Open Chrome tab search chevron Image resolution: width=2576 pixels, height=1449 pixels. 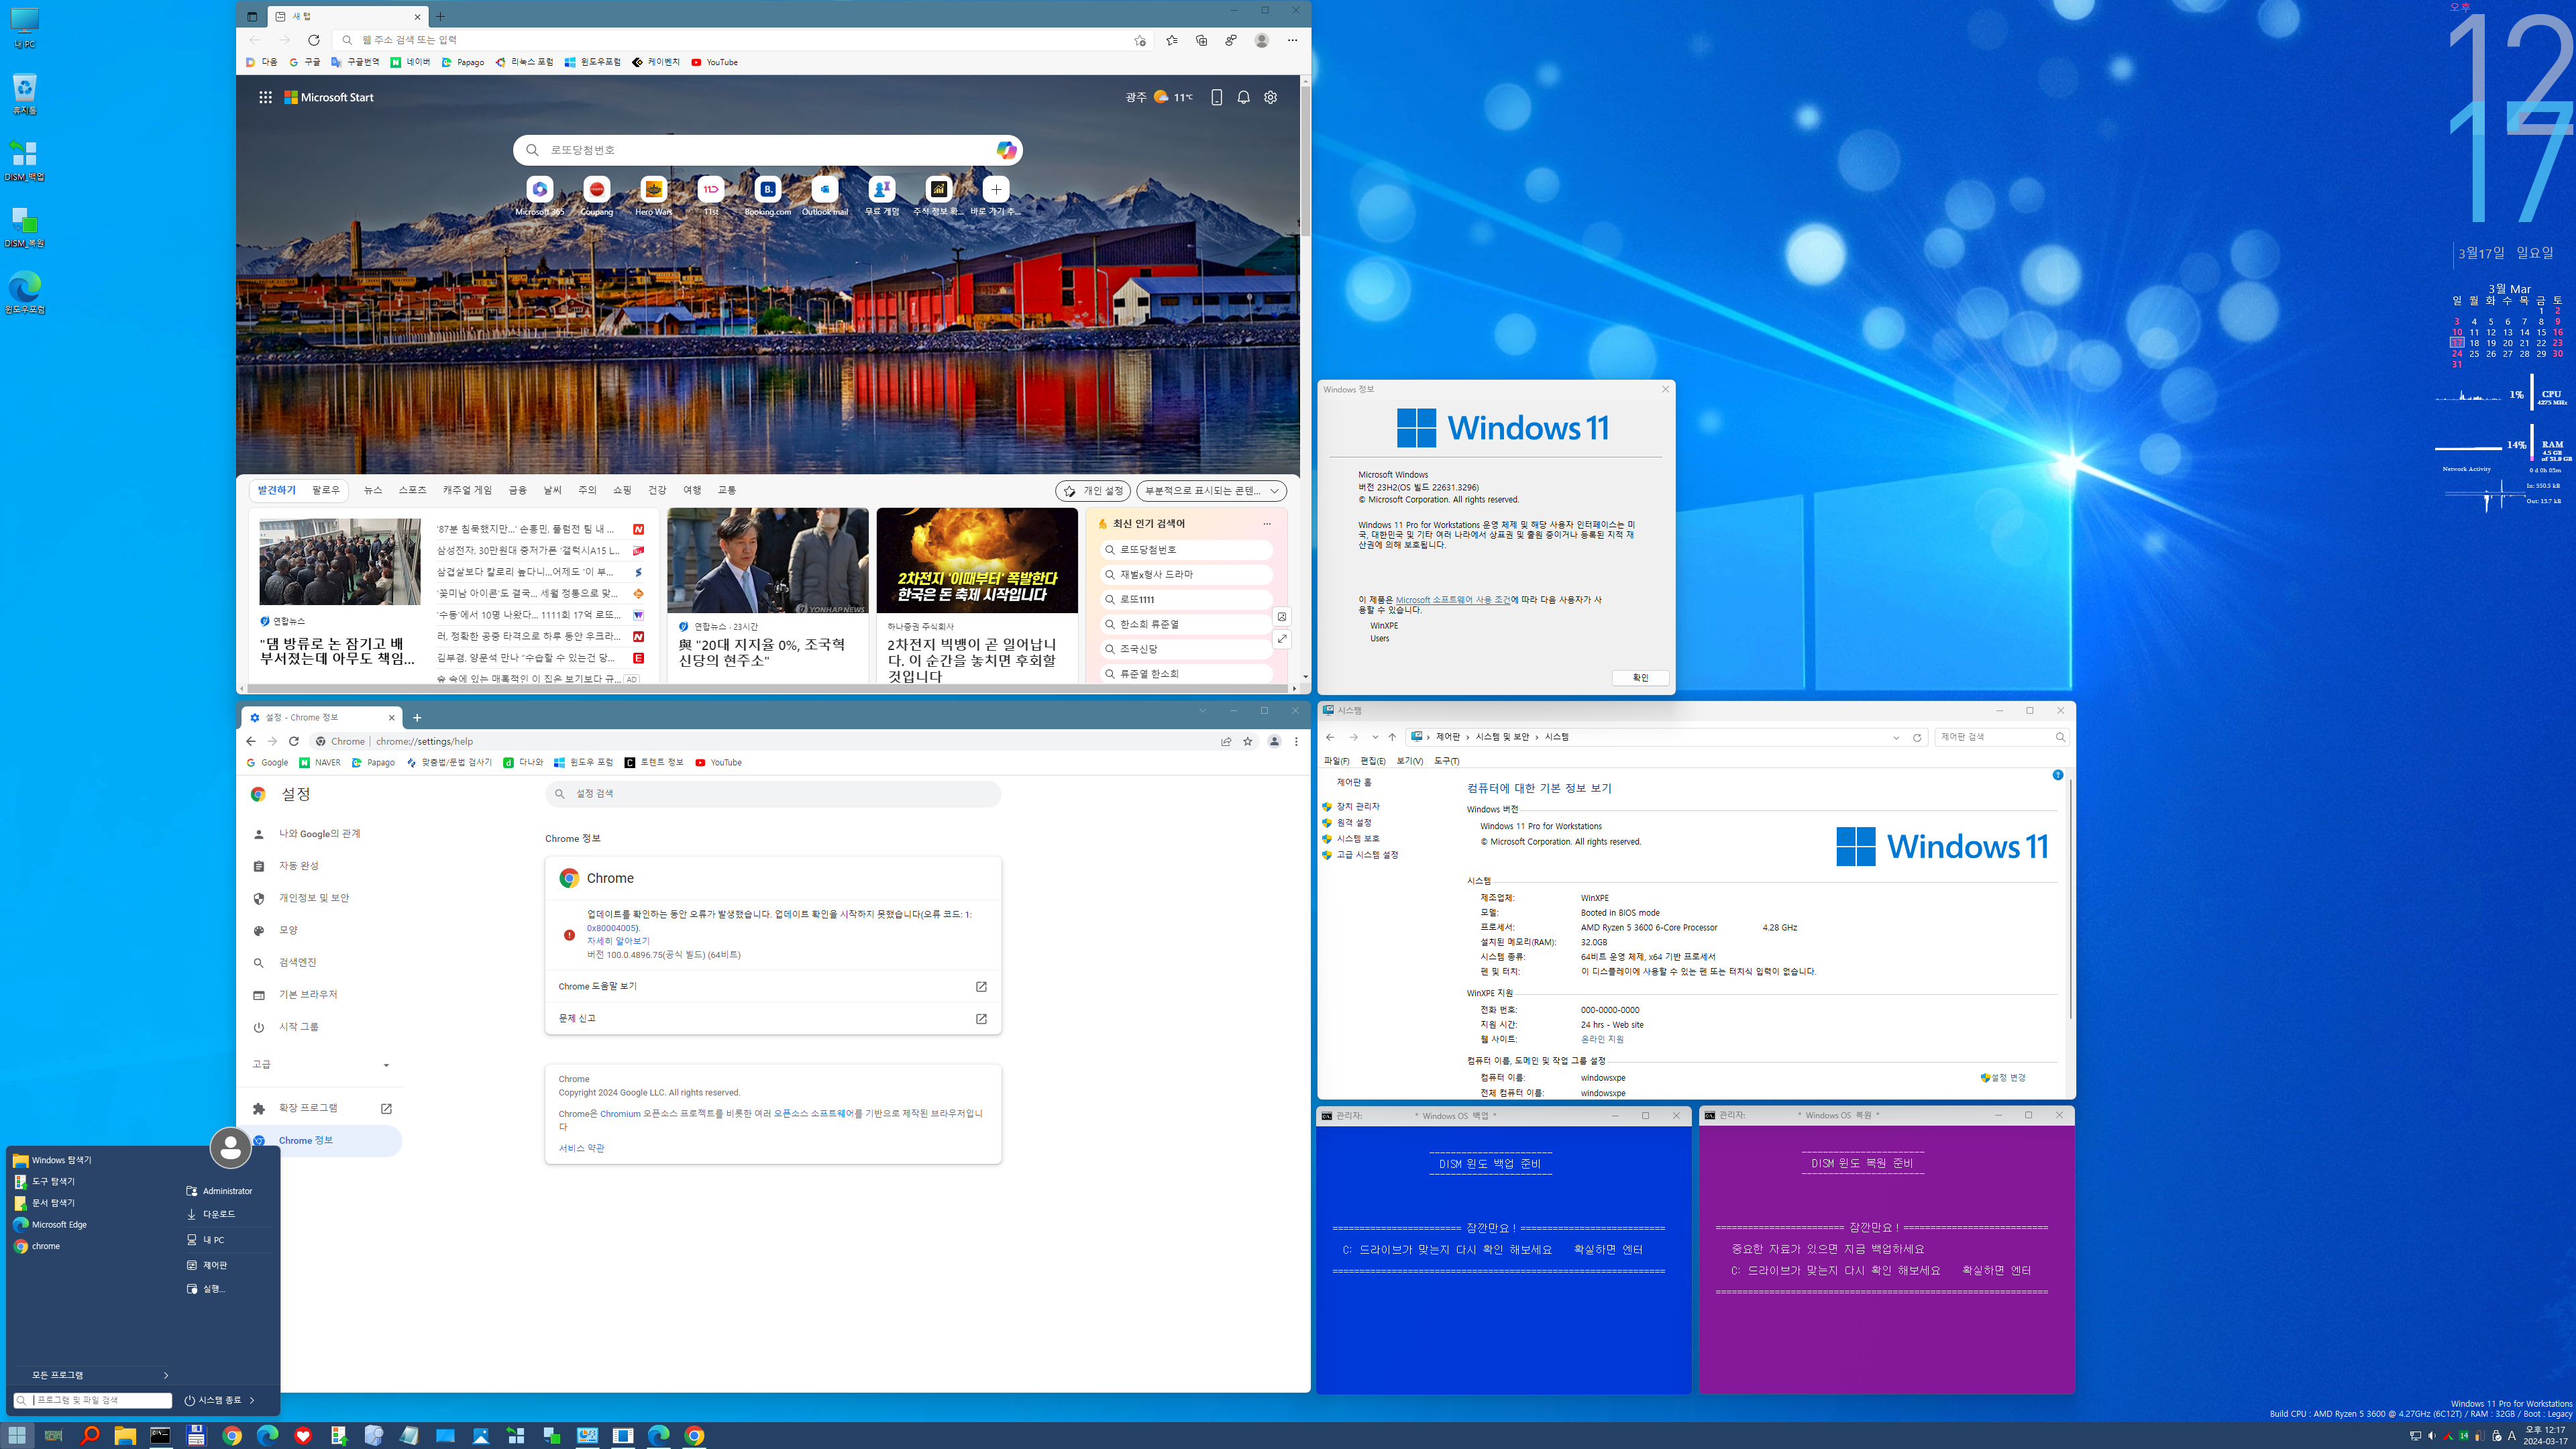tap(1202, 710)
